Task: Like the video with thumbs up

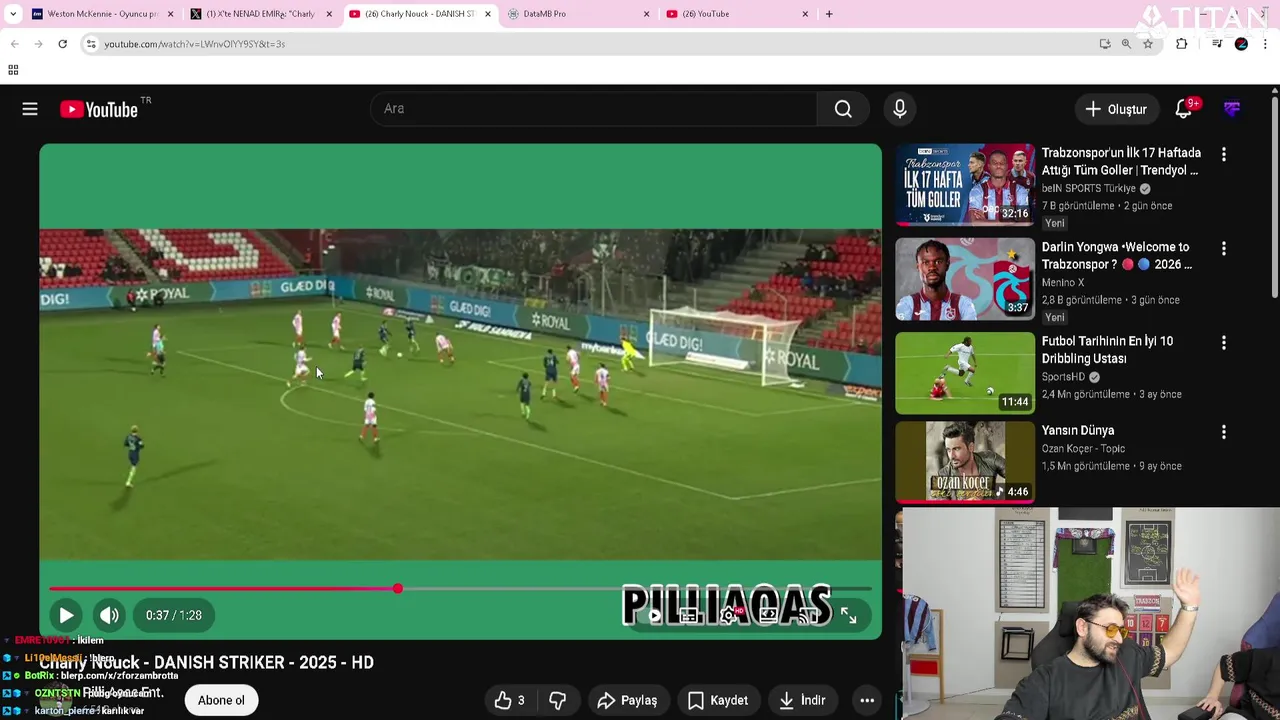Action: pos(511,700)
